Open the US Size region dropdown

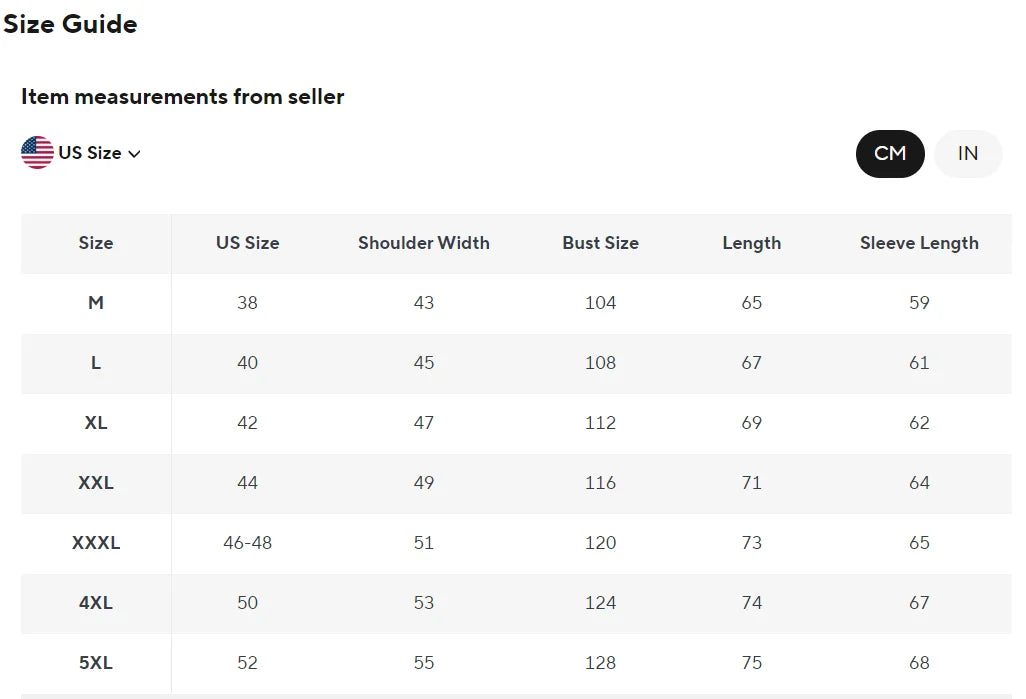pyautogui.click(x=81, y=152)
